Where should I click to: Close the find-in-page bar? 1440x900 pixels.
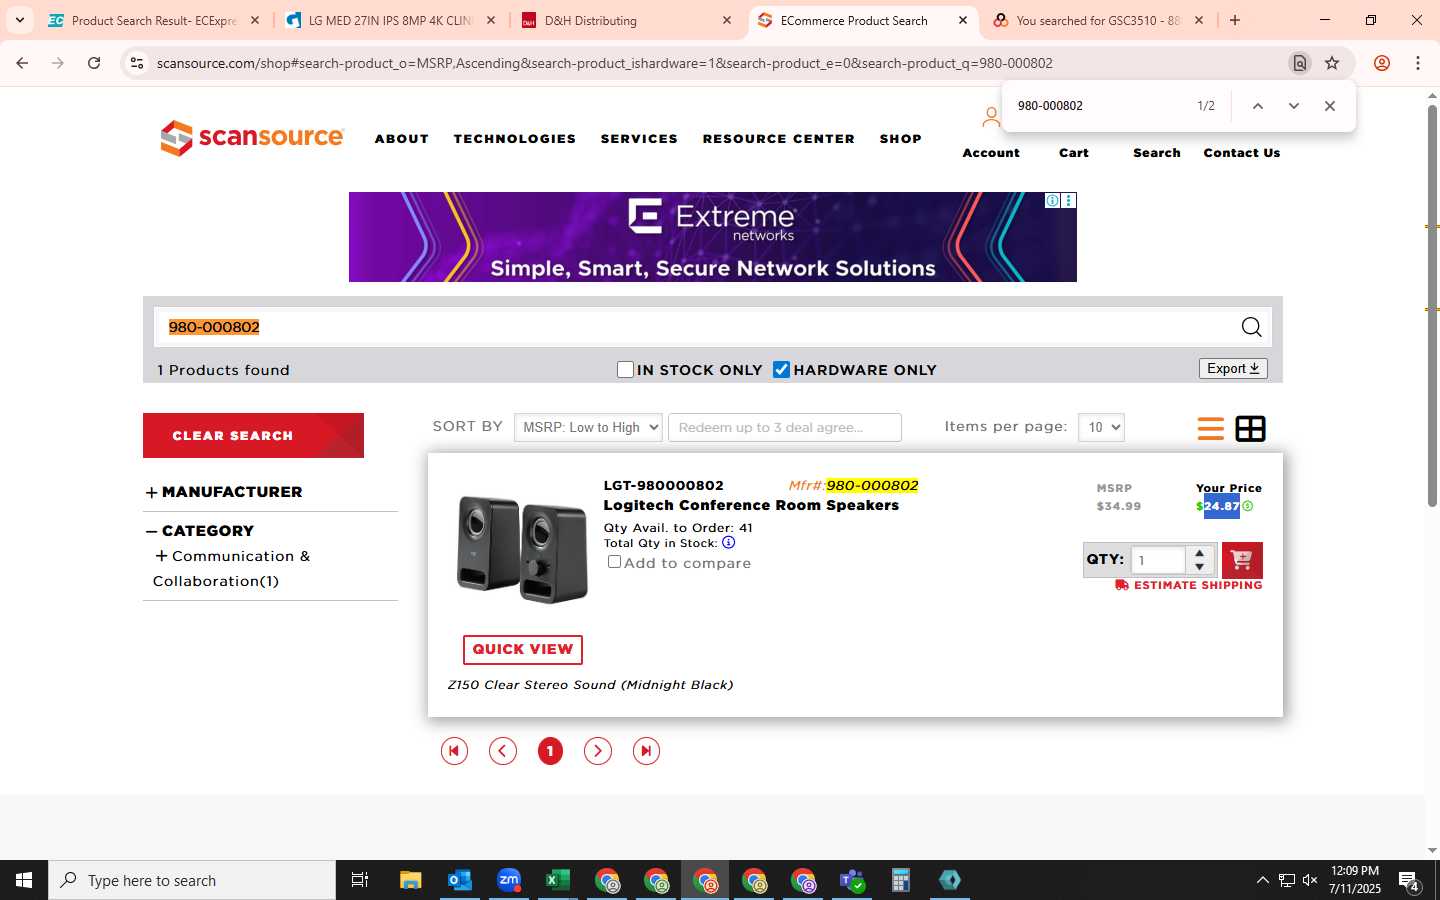(x=1329, y=106)
